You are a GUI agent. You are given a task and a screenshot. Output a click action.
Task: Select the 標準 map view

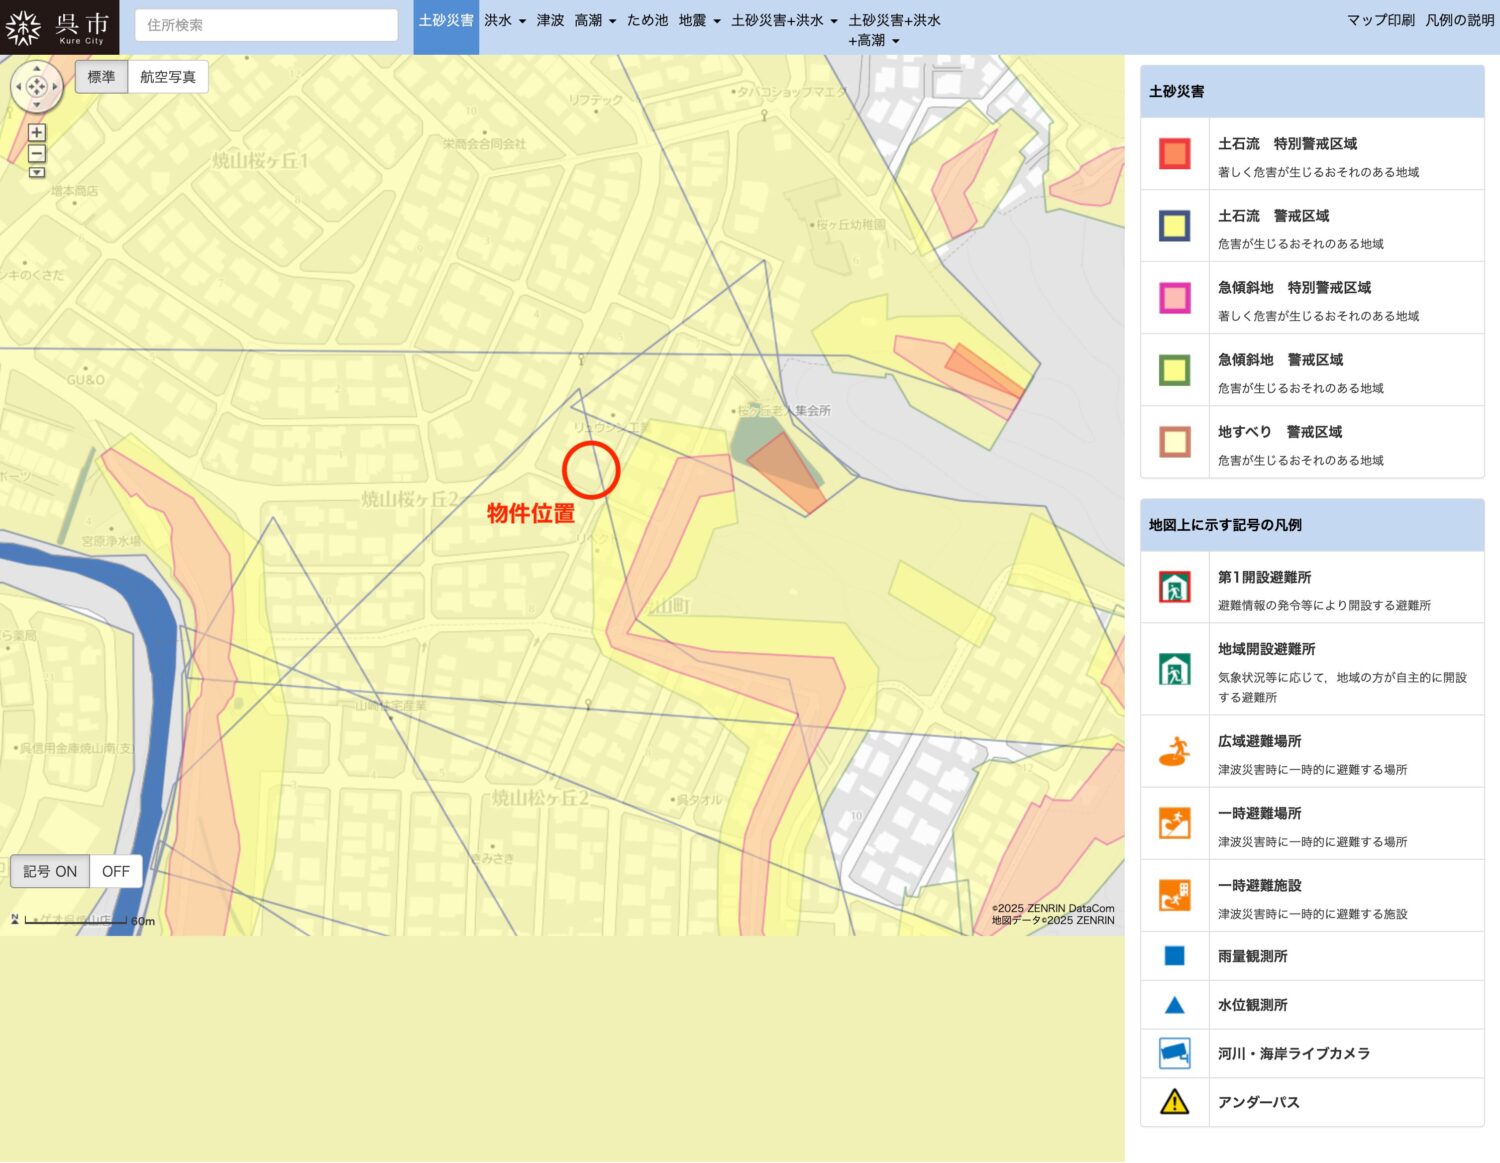click(101, 77)
